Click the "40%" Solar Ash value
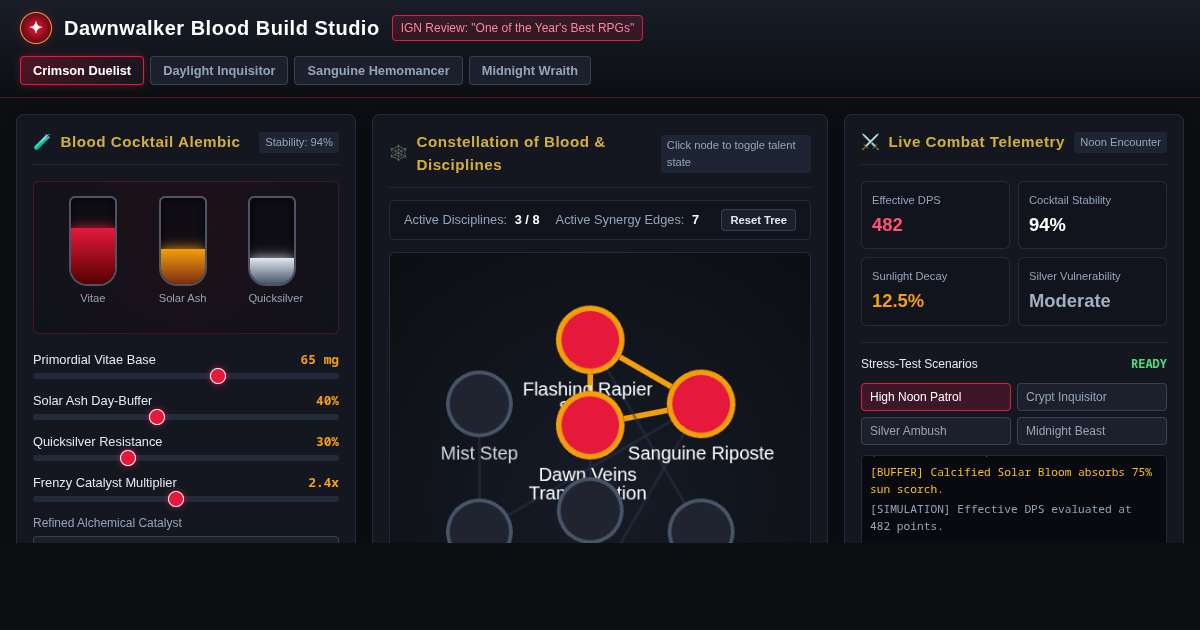 (x=327, y=401)
